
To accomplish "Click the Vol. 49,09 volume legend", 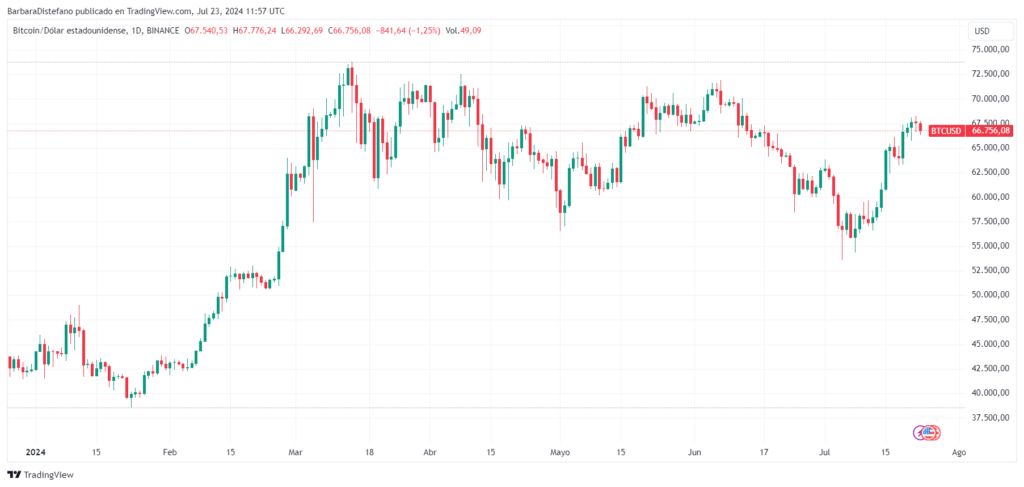I will 463,31.
